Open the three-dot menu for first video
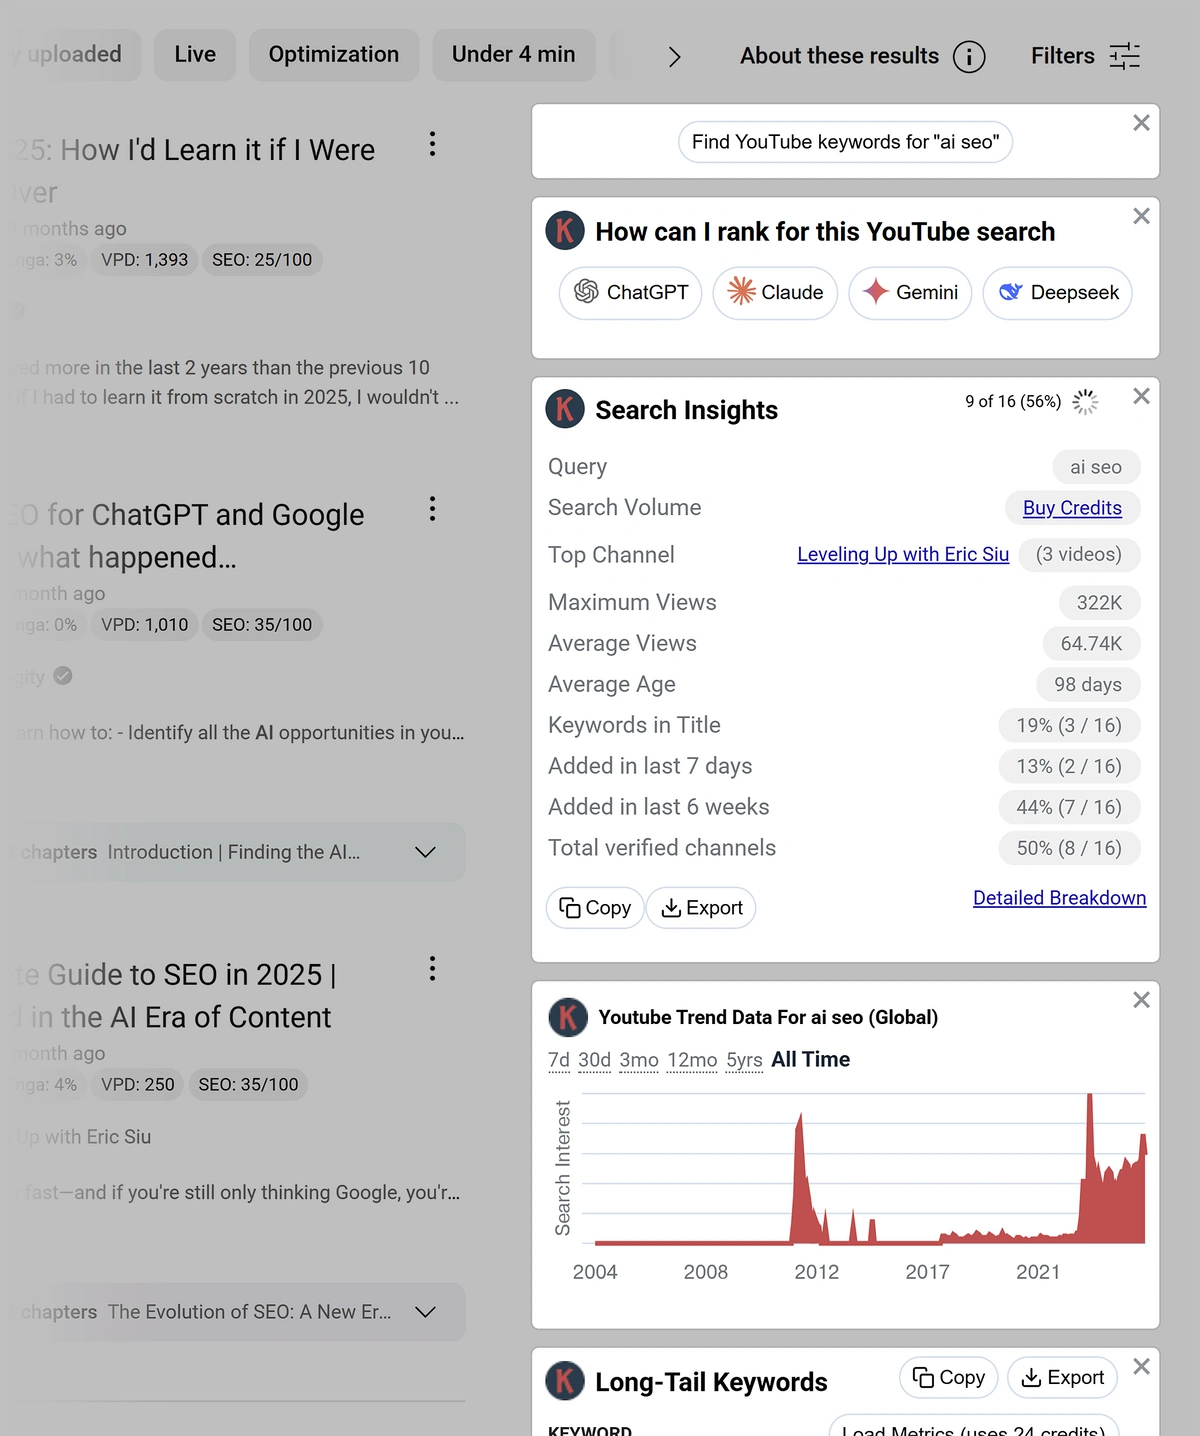The height and width of the screenshot is (1436, 1200). pos(432,144)
